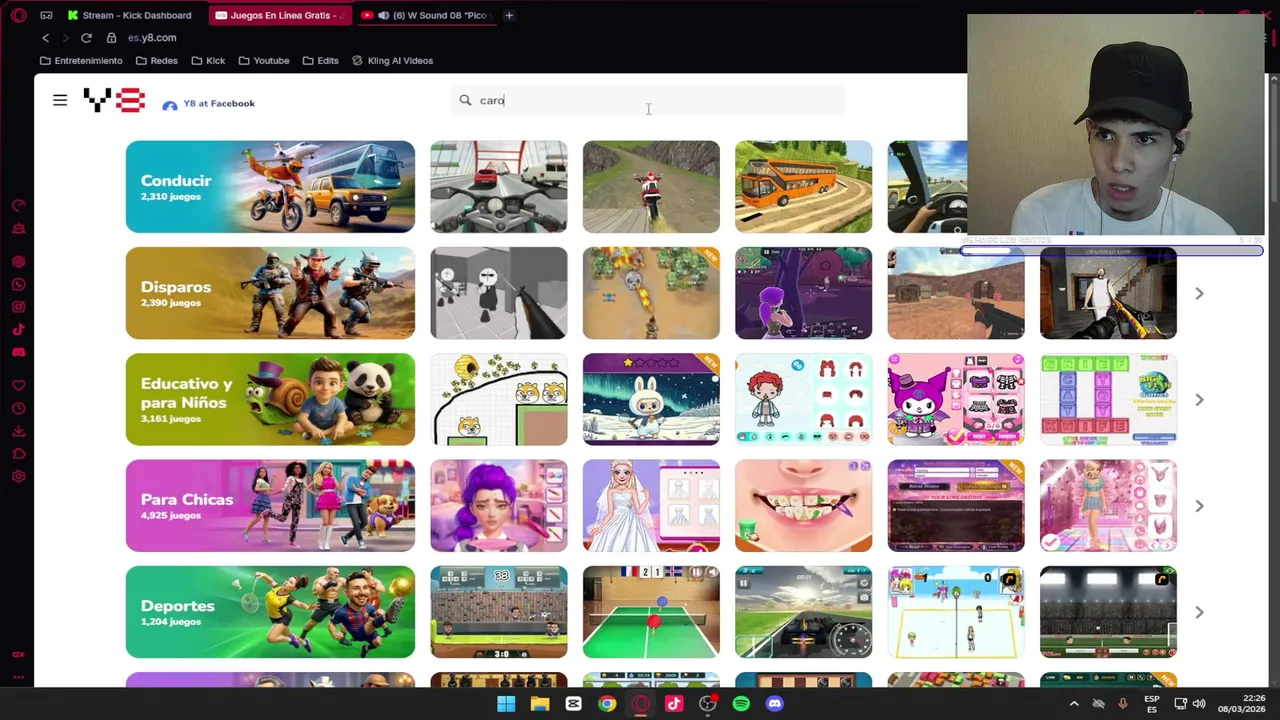Open Kling AI Videos bookmark
Viewport: 1280px width, 720px height.
[x=392, y=61]
